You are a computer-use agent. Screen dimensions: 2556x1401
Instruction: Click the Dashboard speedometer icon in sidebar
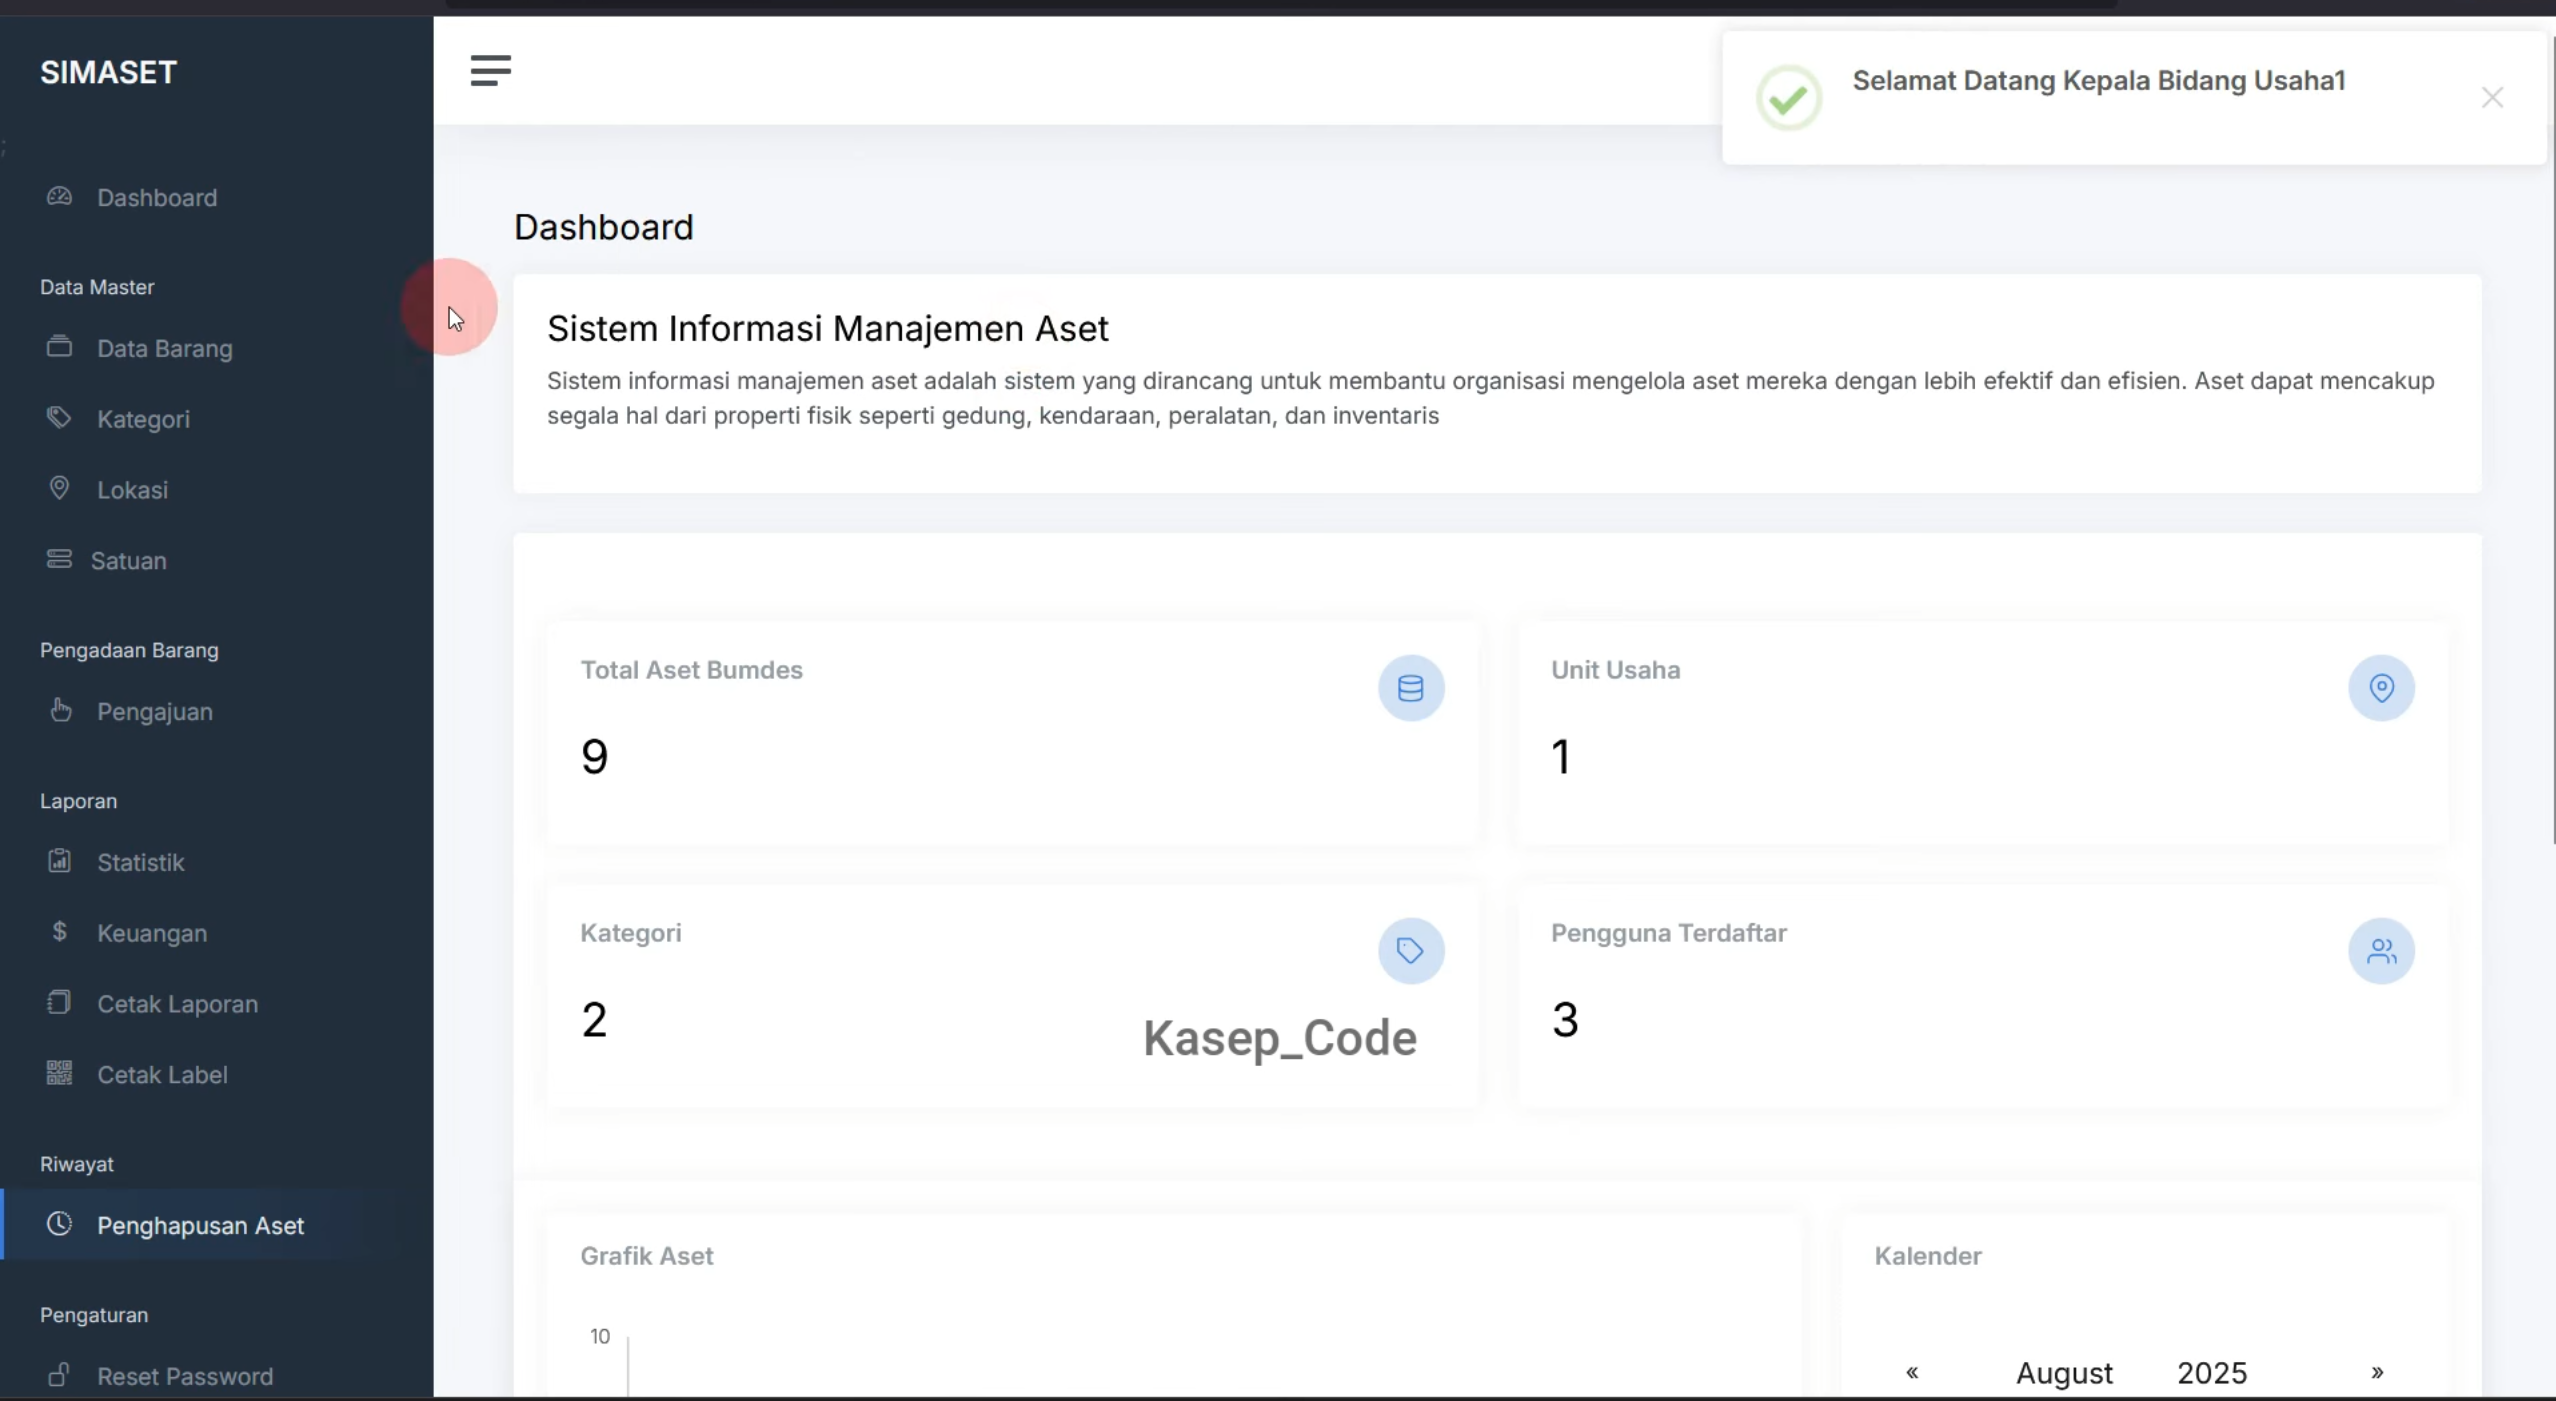(59, 196)
